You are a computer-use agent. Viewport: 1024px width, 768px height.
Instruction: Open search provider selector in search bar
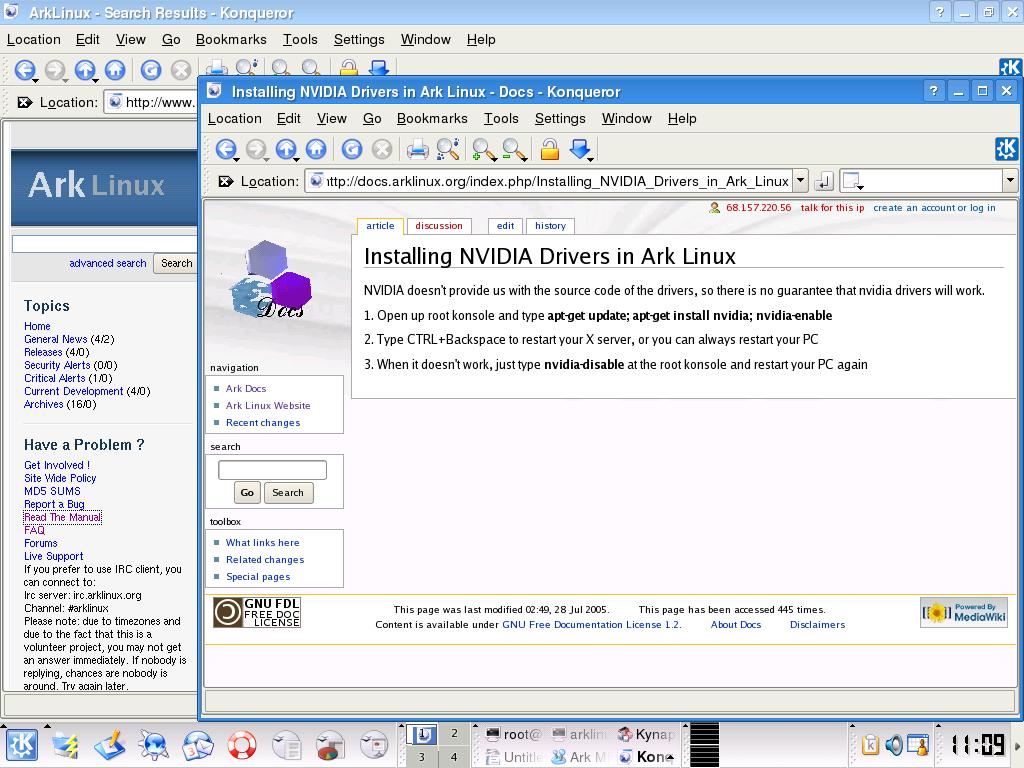click(853, 181)
